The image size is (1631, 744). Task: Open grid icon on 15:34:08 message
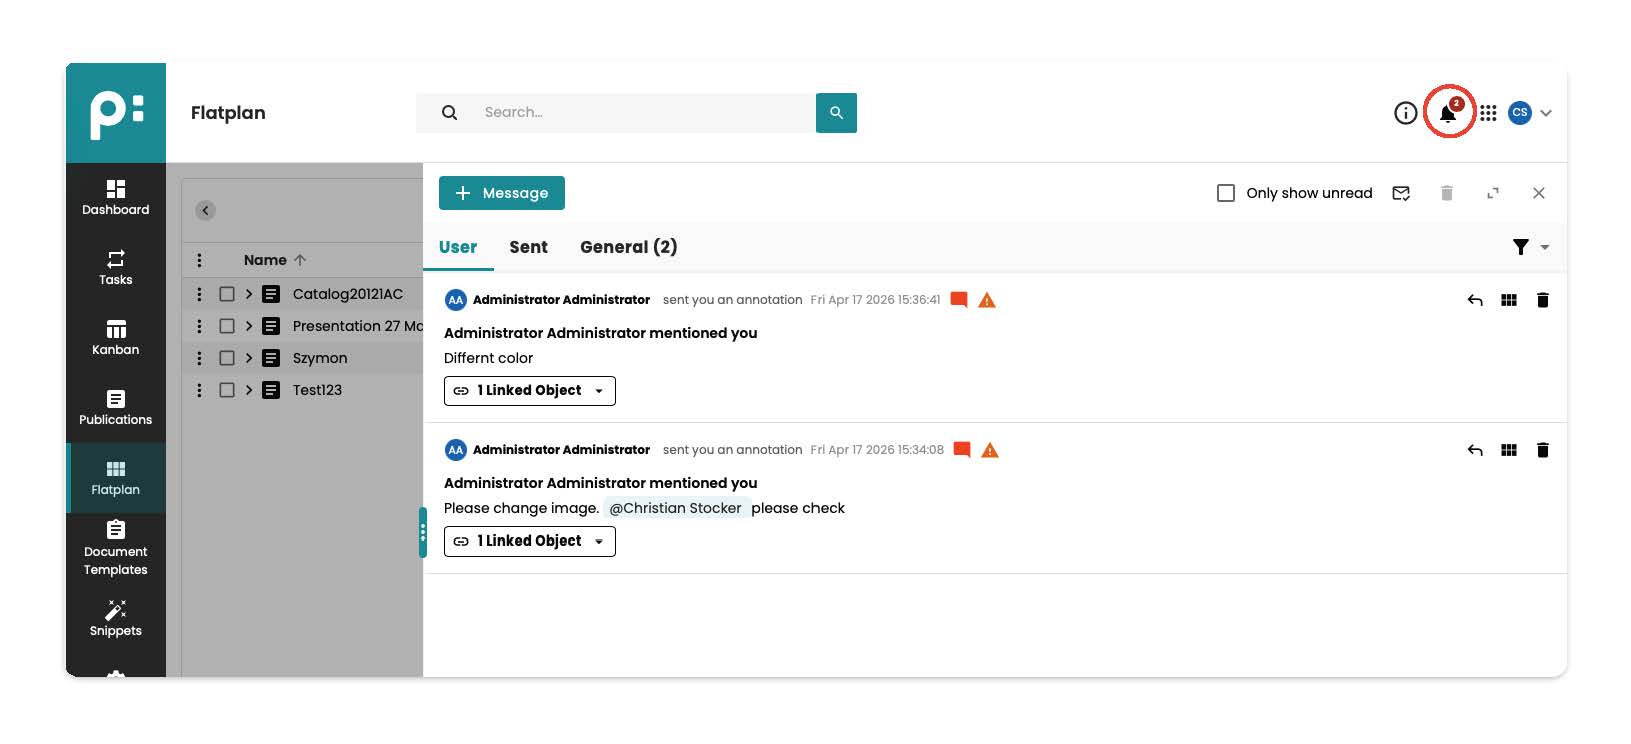(1509, 450)
